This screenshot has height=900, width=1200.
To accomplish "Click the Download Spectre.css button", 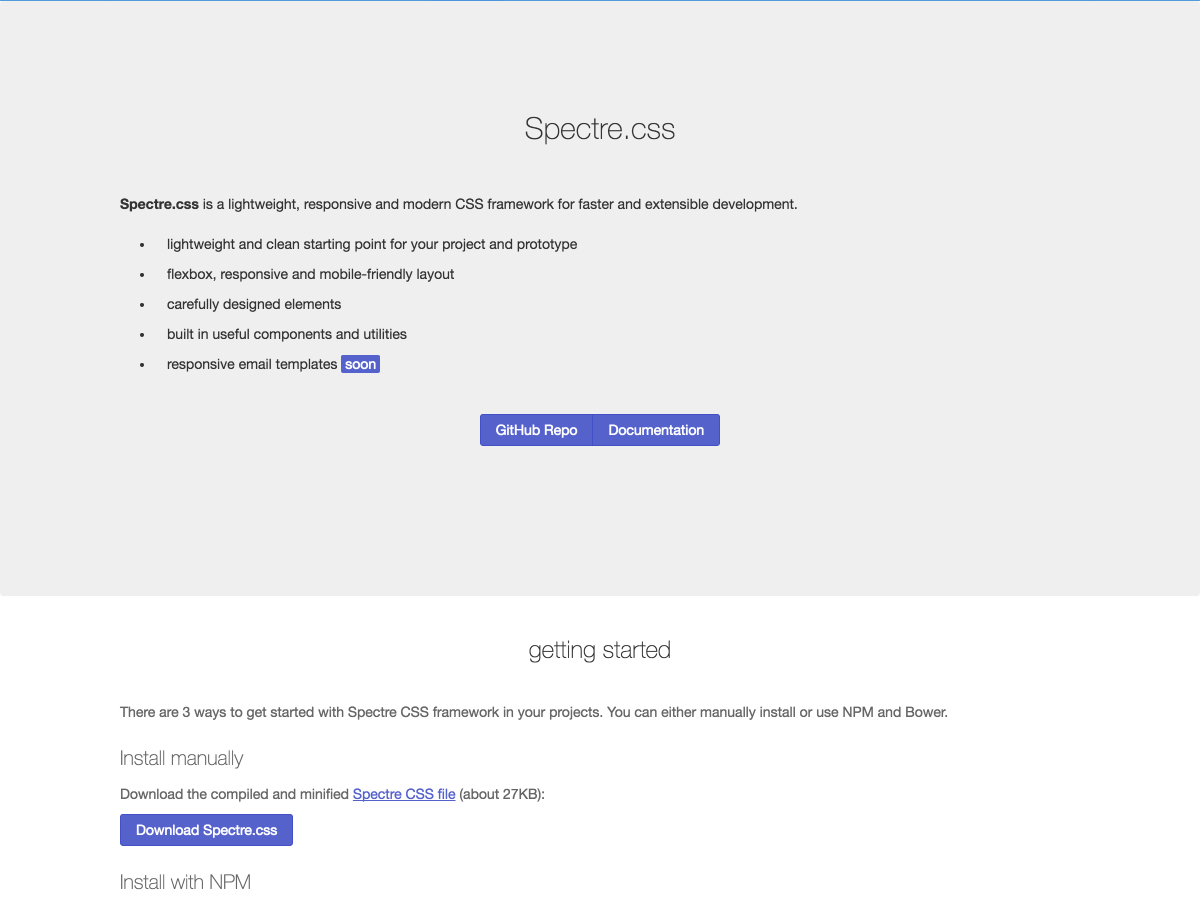I will click(206, 830).
